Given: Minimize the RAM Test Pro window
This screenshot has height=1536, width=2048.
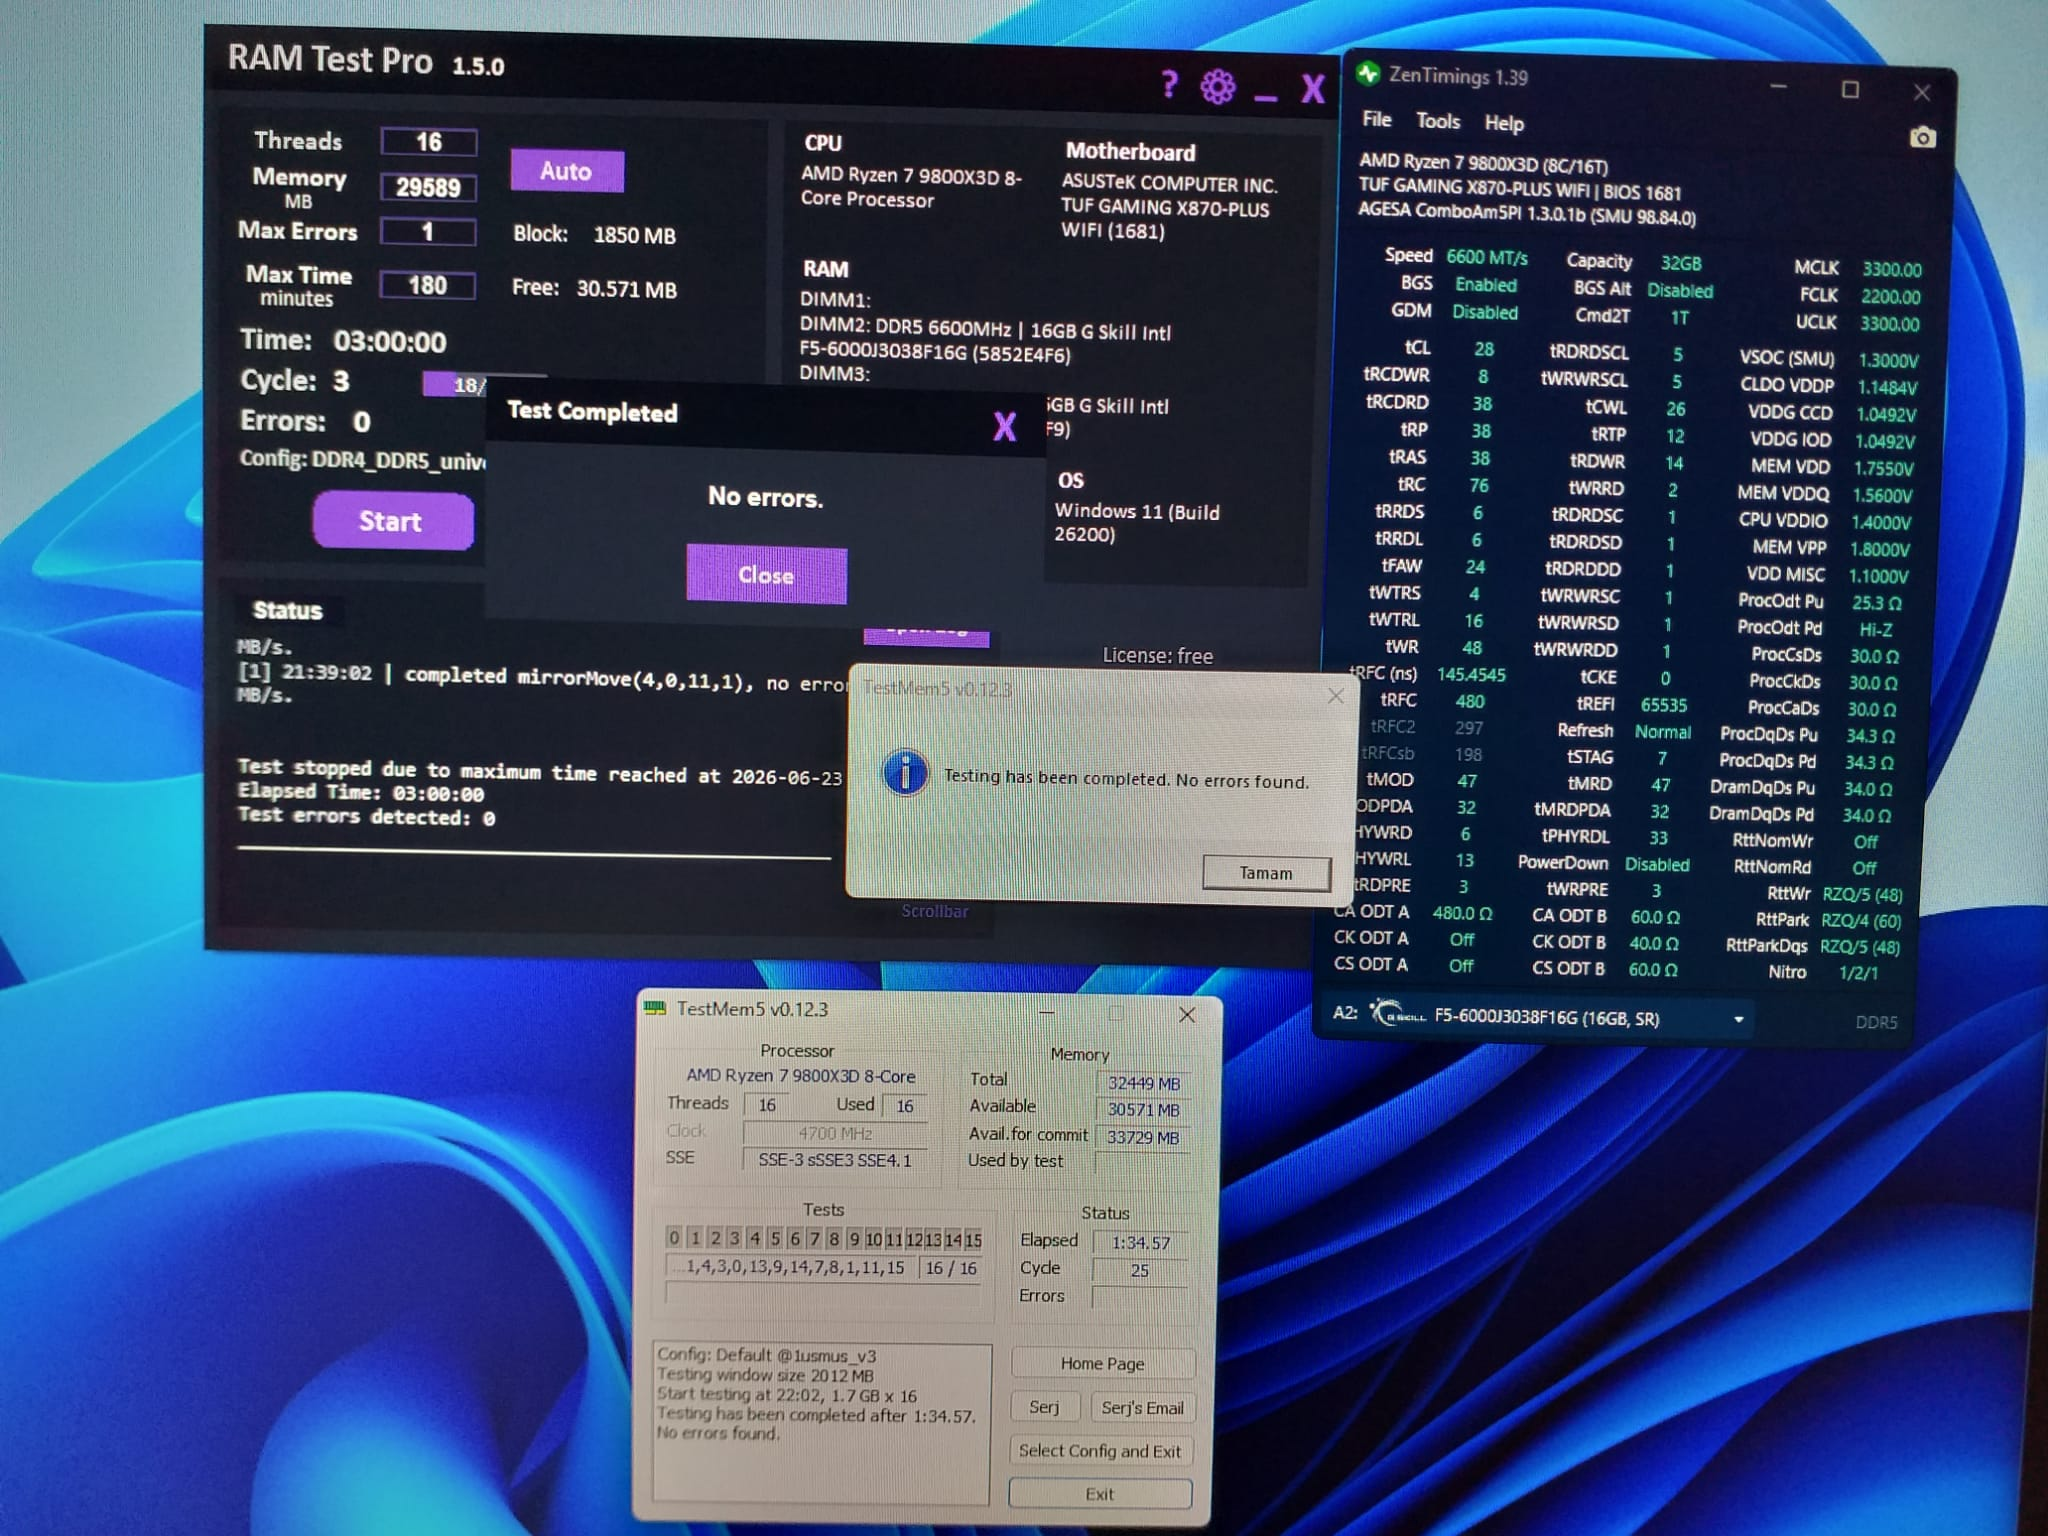Looking at the screenshot, I should pyautogui.click(x=1265, y=97).
